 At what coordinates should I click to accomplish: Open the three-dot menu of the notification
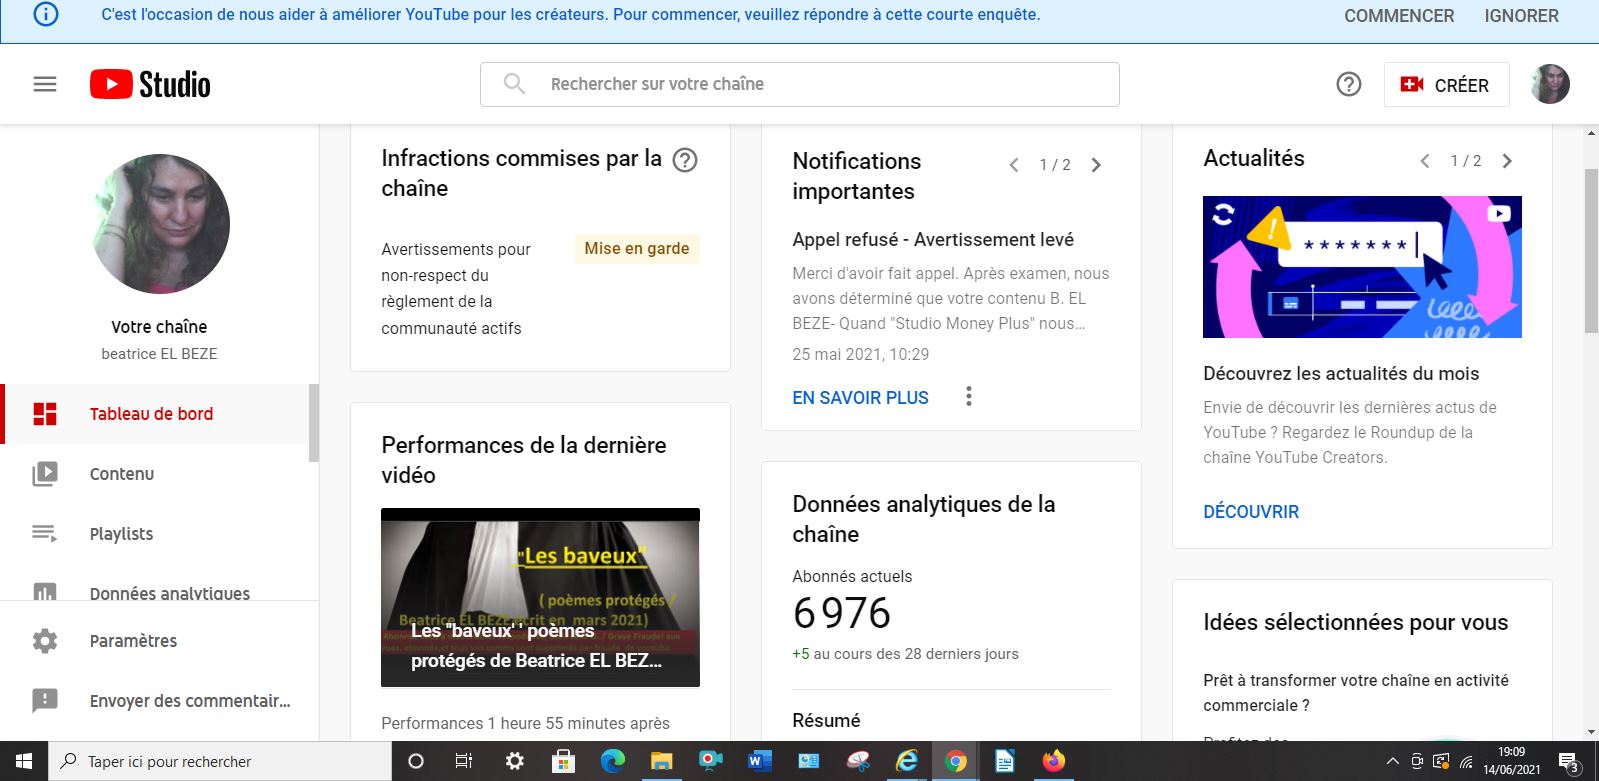968,396
